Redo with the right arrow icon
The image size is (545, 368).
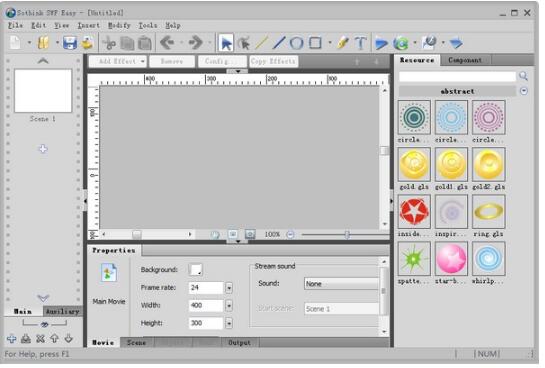pos(195,43)
